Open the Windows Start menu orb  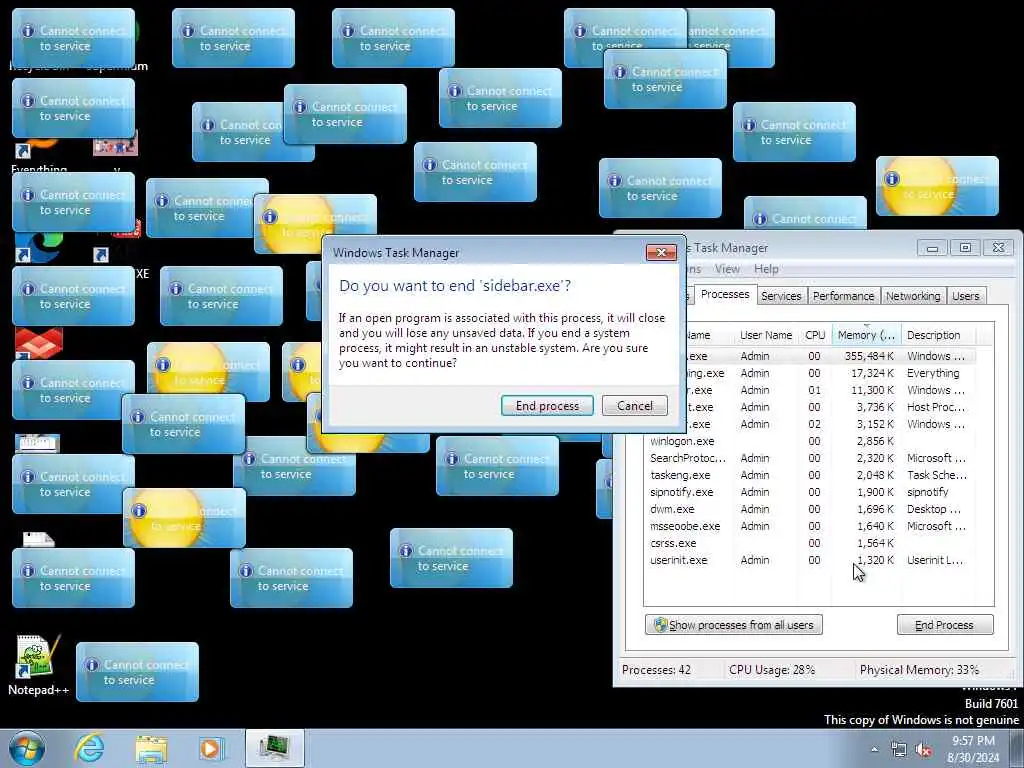tap(27, 748)
